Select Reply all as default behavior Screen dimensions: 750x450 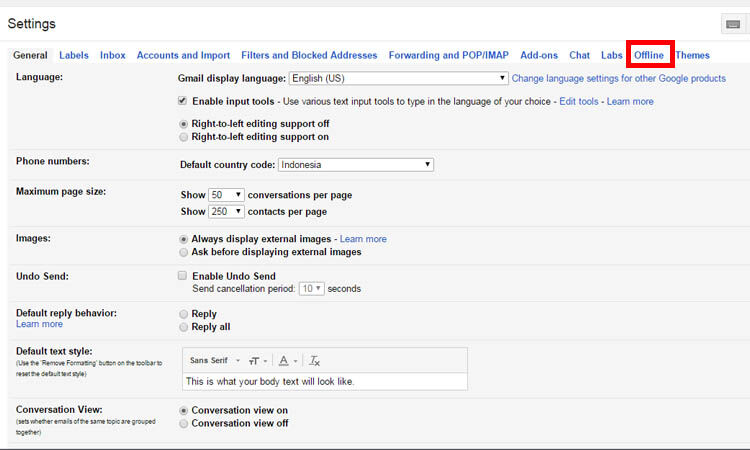click(183, 327)
